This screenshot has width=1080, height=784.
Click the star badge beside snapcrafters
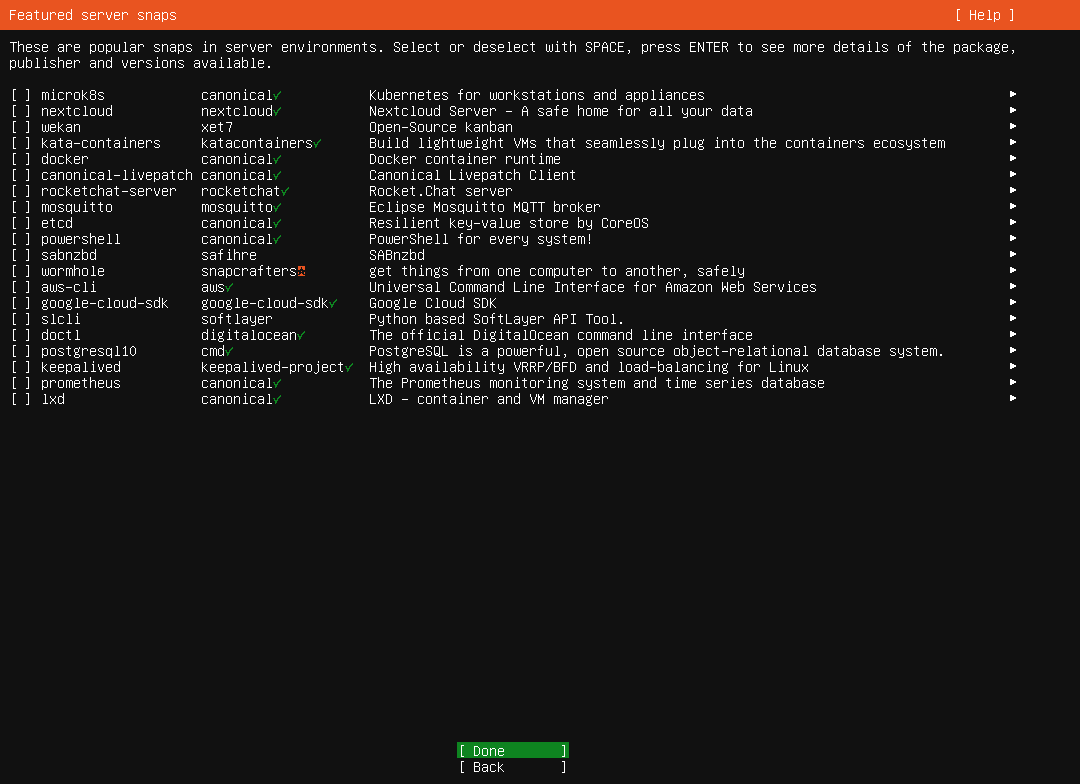(x=301, y=271)
